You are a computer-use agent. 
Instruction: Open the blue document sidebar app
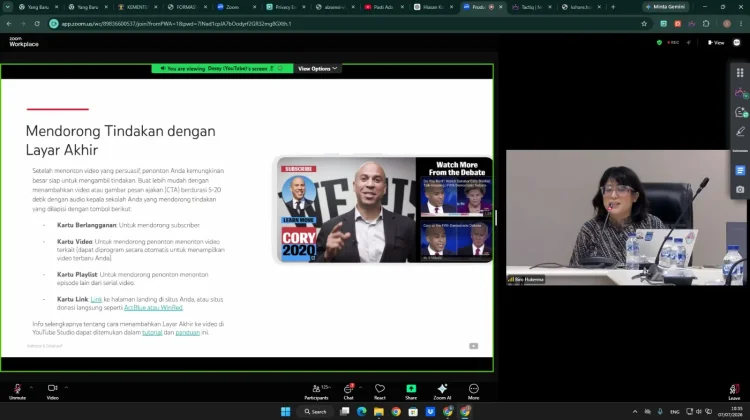pos(740,170)
